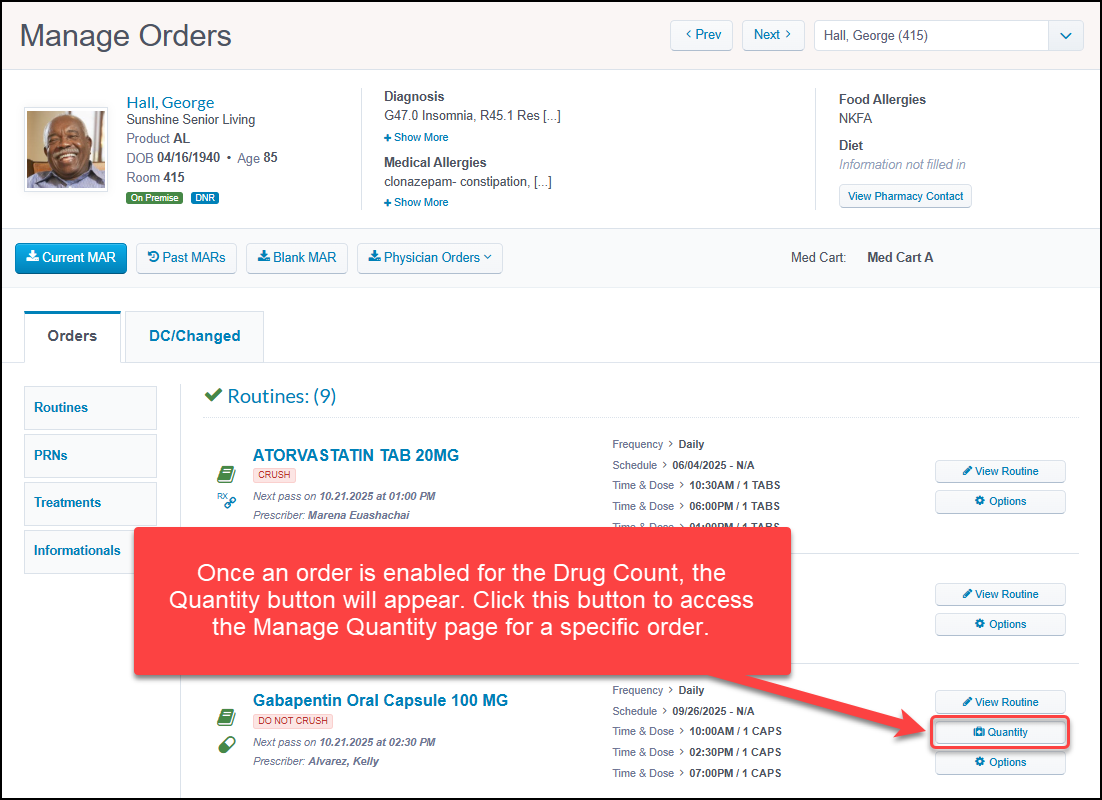The width and height of the screenshot is (1102, 800).
Task: Open Options for Gabapentin order
Action: point(1000,763)
